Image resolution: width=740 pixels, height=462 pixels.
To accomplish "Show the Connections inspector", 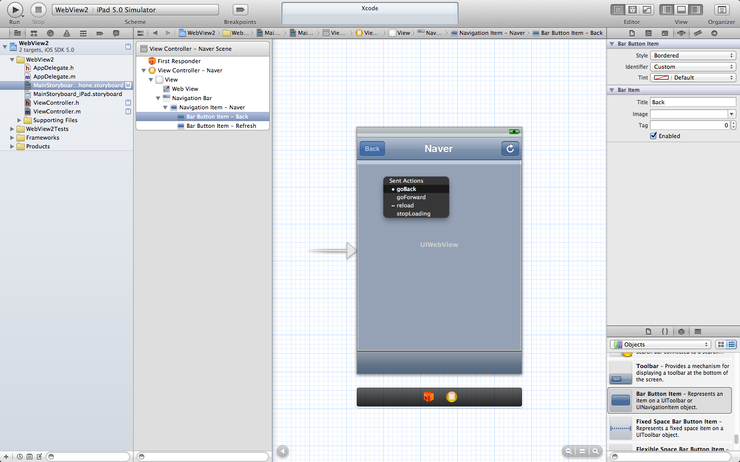I will (x=714, y=33).
